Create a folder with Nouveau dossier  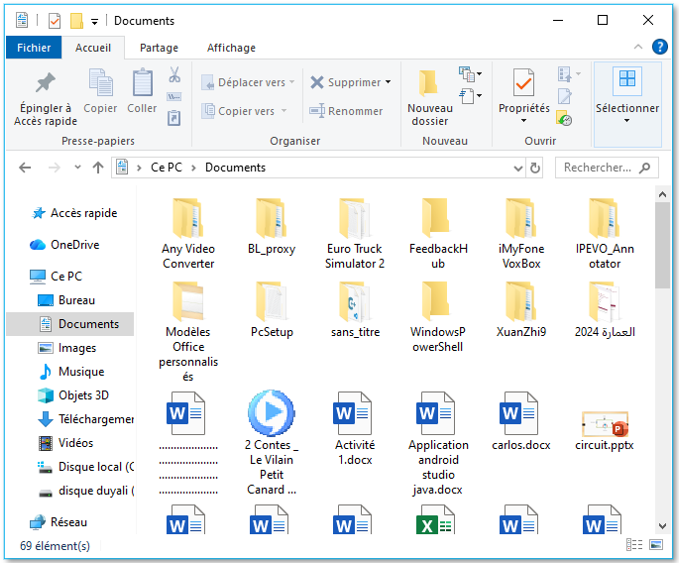(430, 97)
